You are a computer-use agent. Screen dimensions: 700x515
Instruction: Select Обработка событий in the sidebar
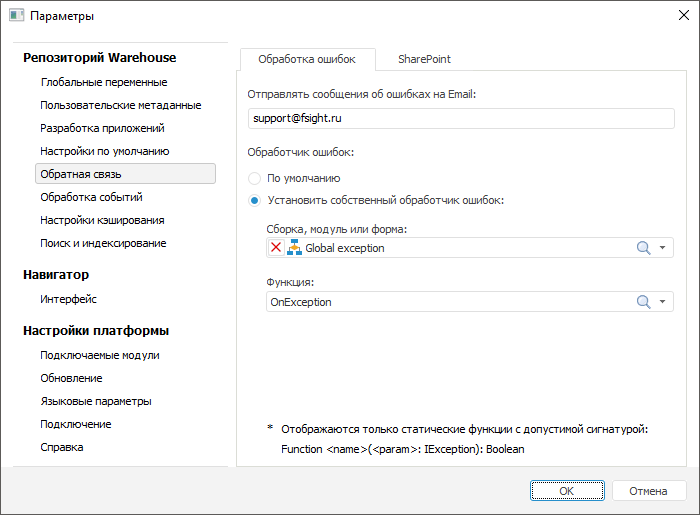(91, 197)
